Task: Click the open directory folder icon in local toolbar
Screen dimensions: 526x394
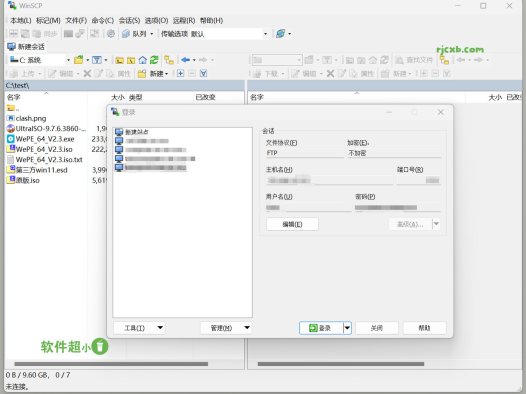Action: click(x=78, y=60)
